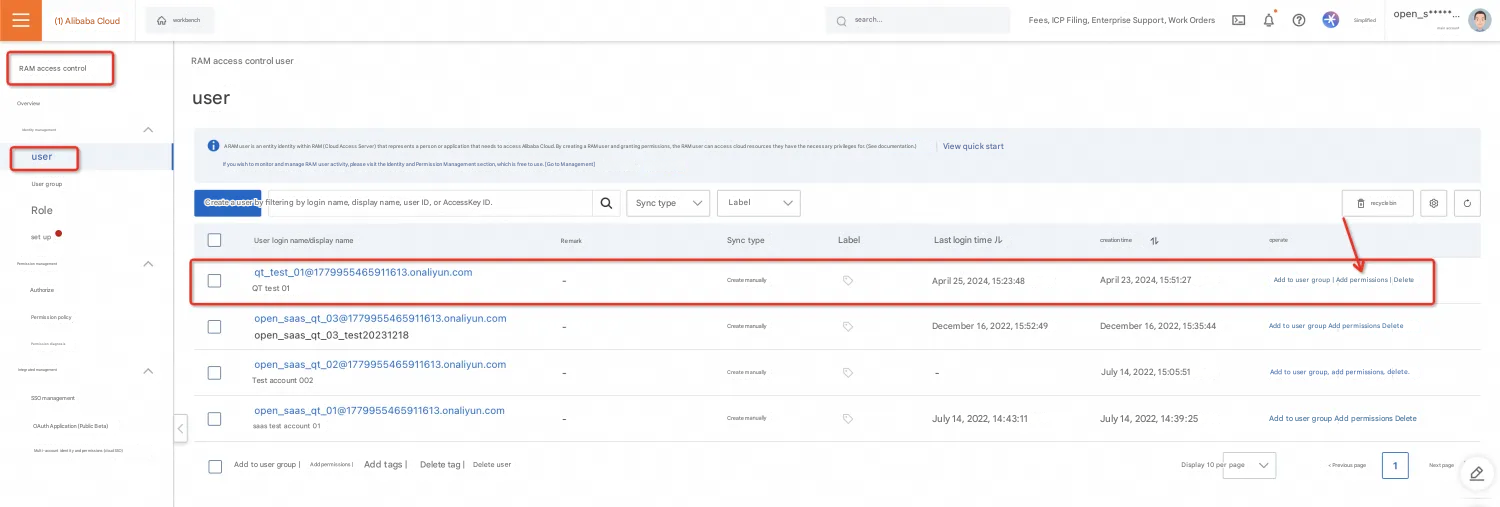Check the open_saas_qt_01 user row
This screenshot has width=1500, height=507.
[x=214, y=419]
